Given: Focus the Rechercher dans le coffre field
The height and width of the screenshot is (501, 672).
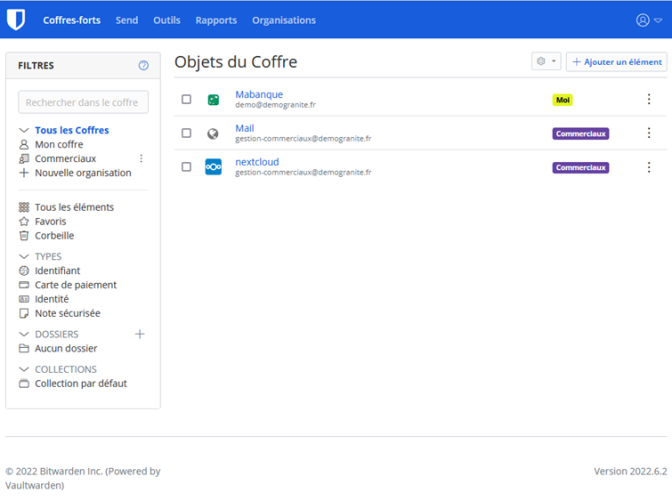Looking at the screenshot, I should pyautogui.click(x=83, y=102).
